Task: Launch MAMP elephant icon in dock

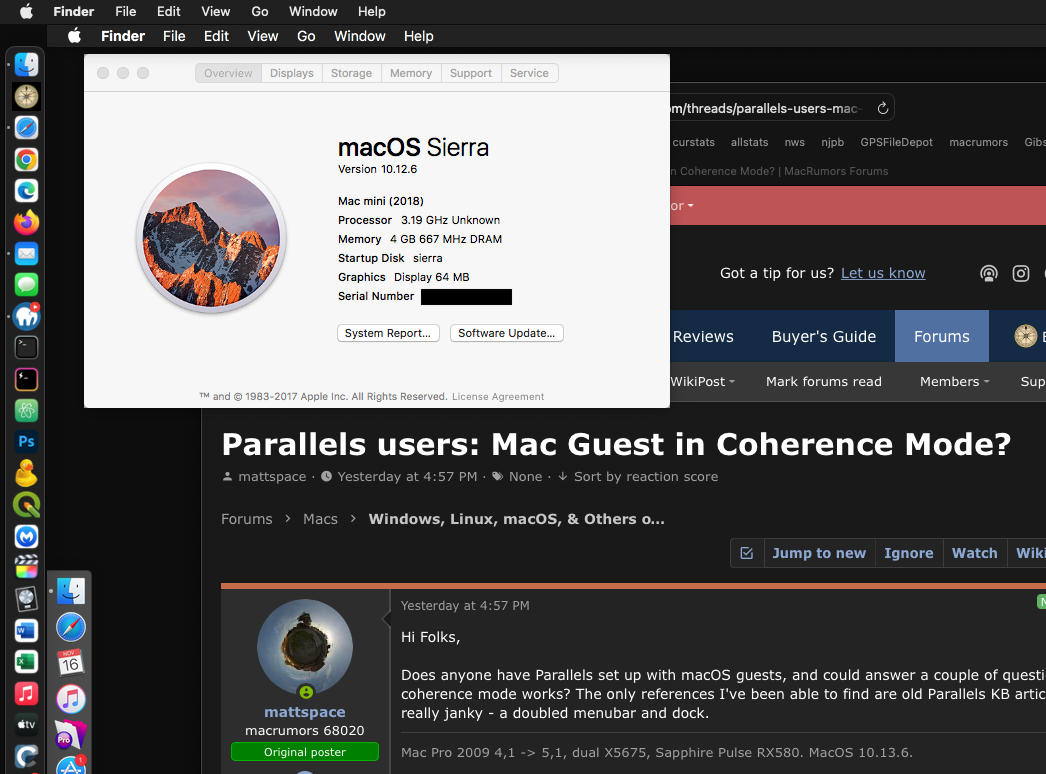Action: [x=26, y=316]
